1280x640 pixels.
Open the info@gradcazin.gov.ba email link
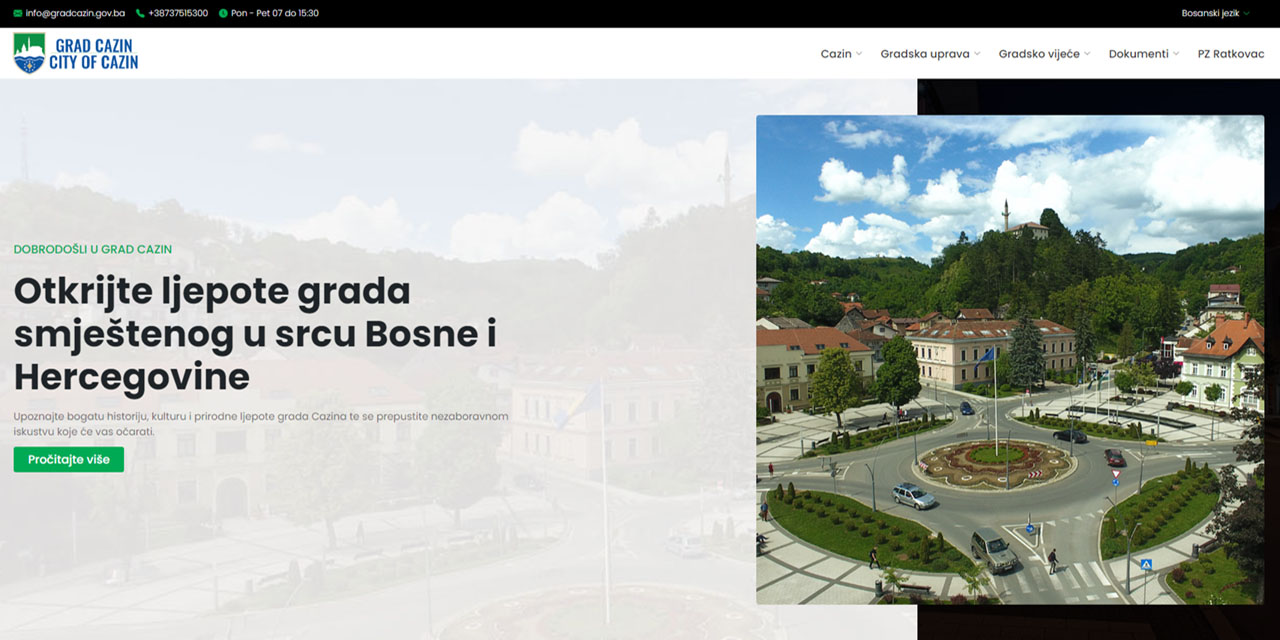(75, 13)
